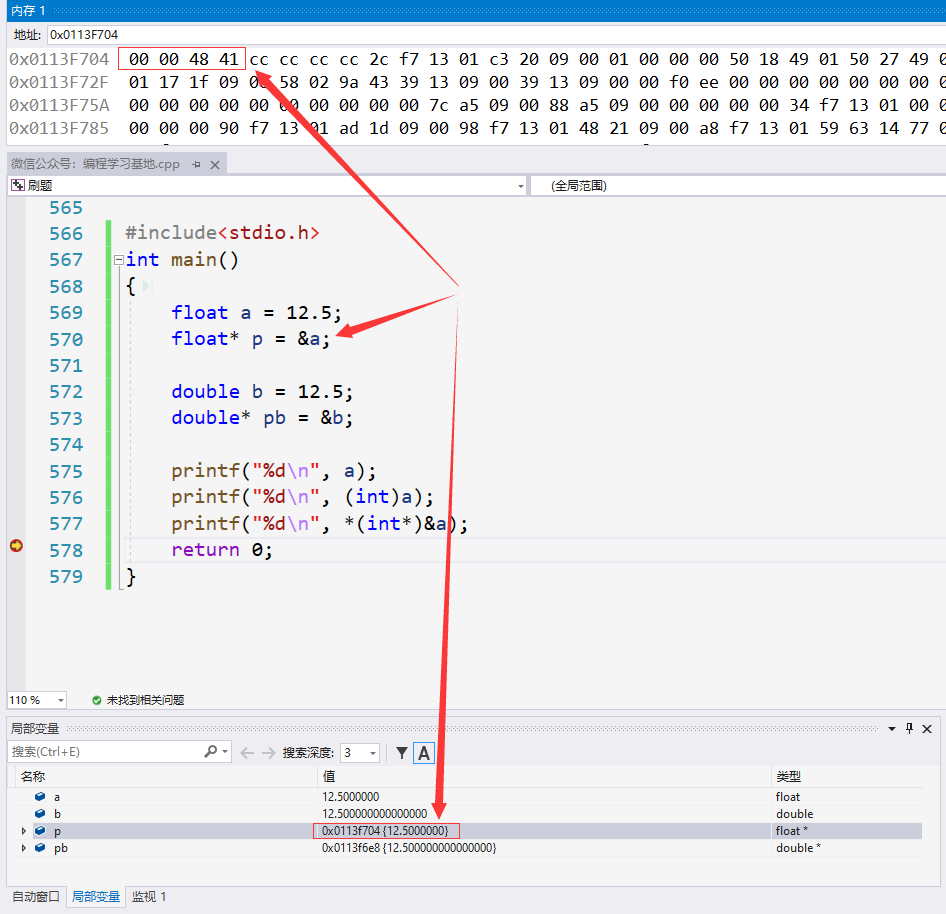Navigate forward with the right arrow in locals

pyautogui.click(x=268, y=753)
